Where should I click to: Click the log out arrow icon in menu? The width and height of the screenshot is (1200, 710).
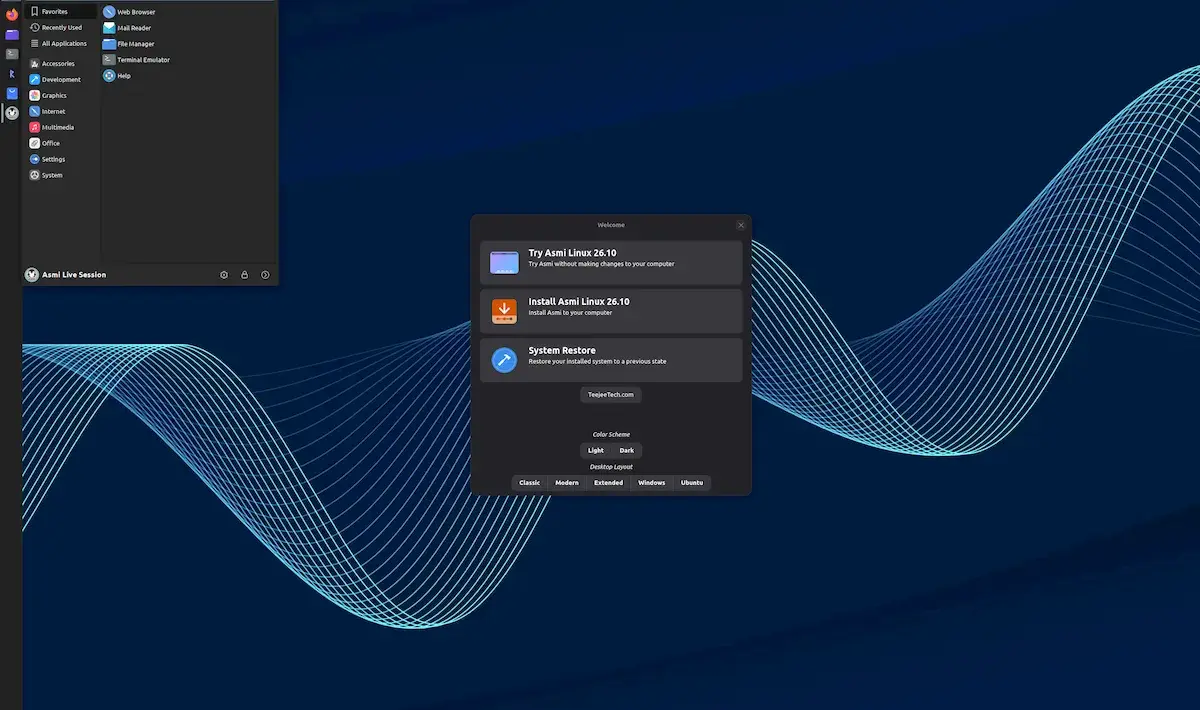(265, 274)
